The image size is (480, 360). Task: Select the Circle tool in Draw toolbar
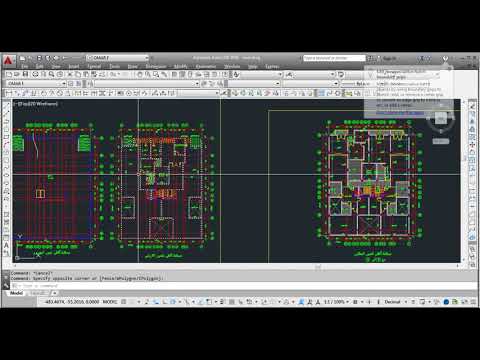coord(6,152)
